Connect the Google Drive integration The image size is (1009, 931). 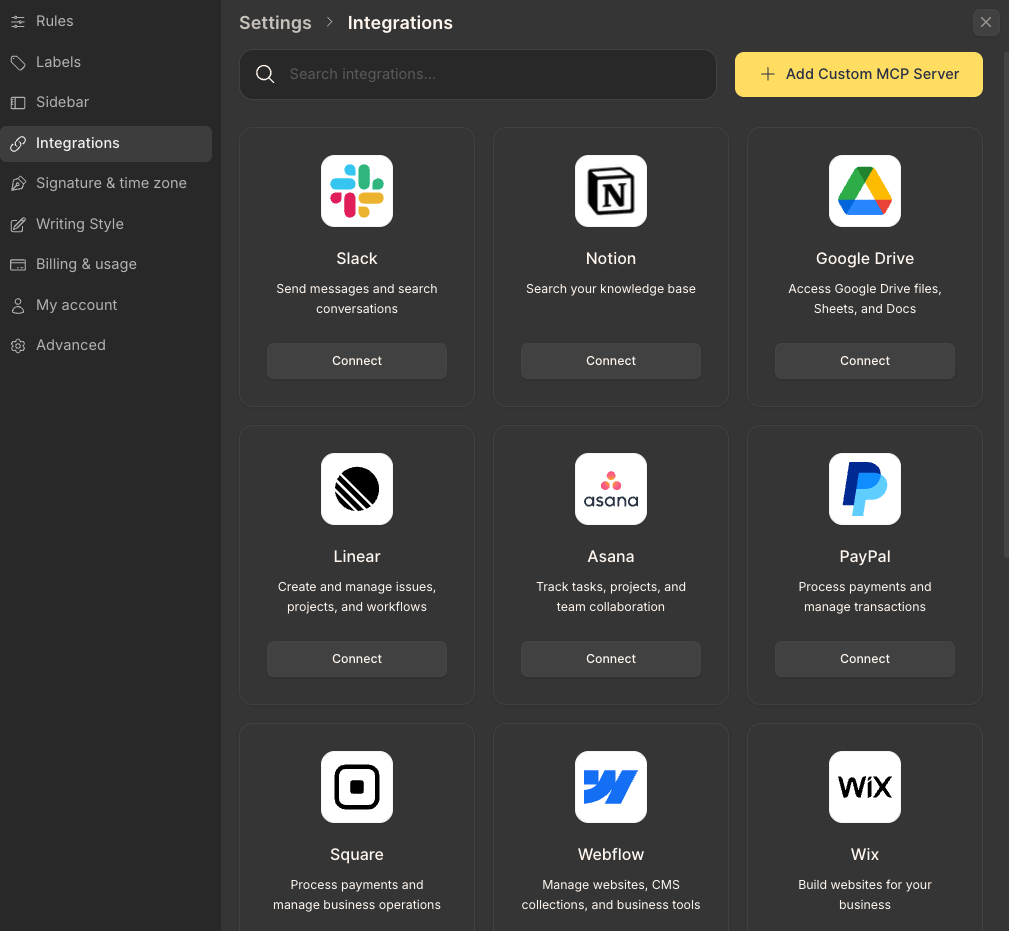865,361
